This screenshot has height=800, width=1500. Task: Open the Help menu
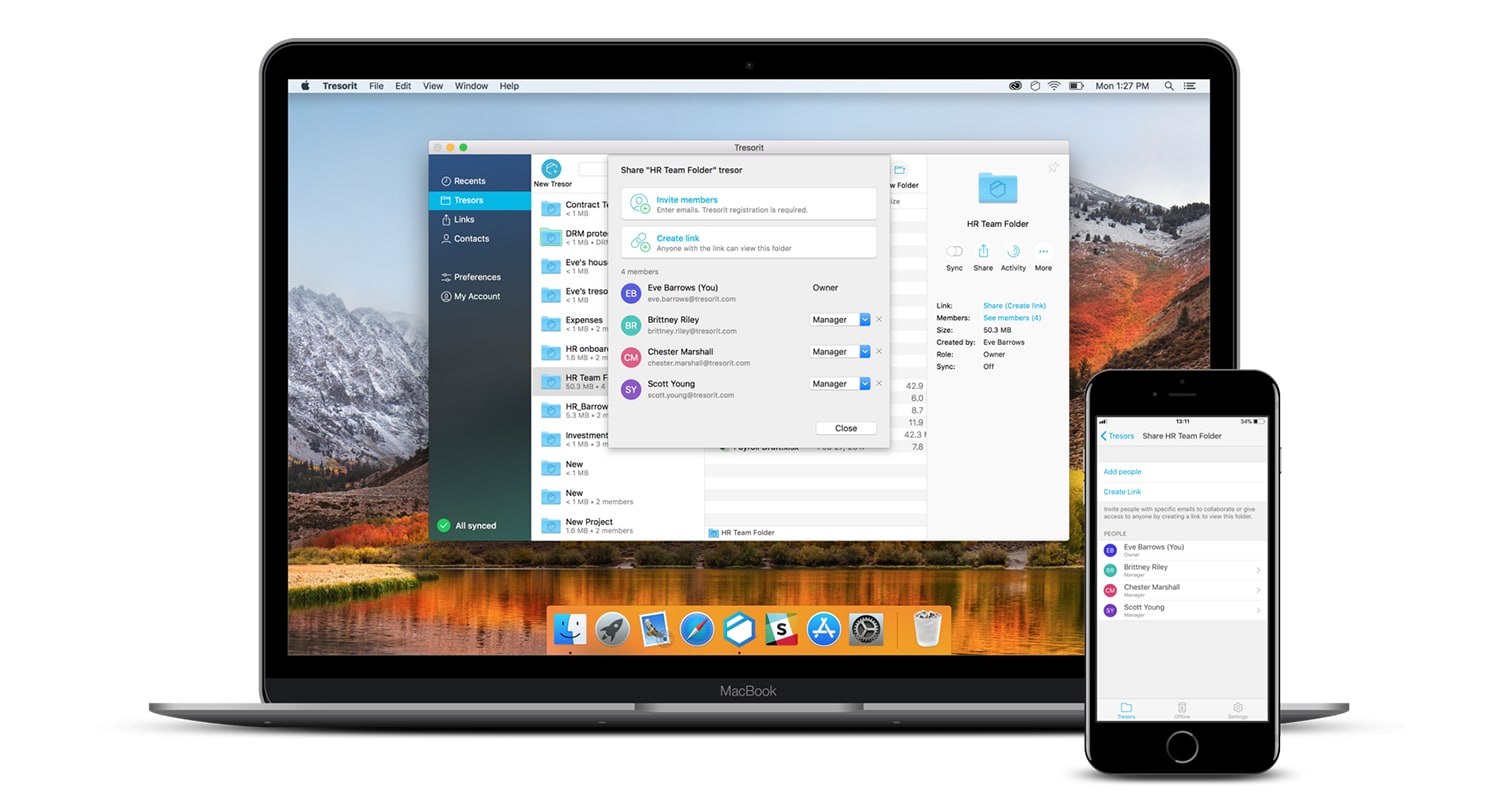(509, 86)
